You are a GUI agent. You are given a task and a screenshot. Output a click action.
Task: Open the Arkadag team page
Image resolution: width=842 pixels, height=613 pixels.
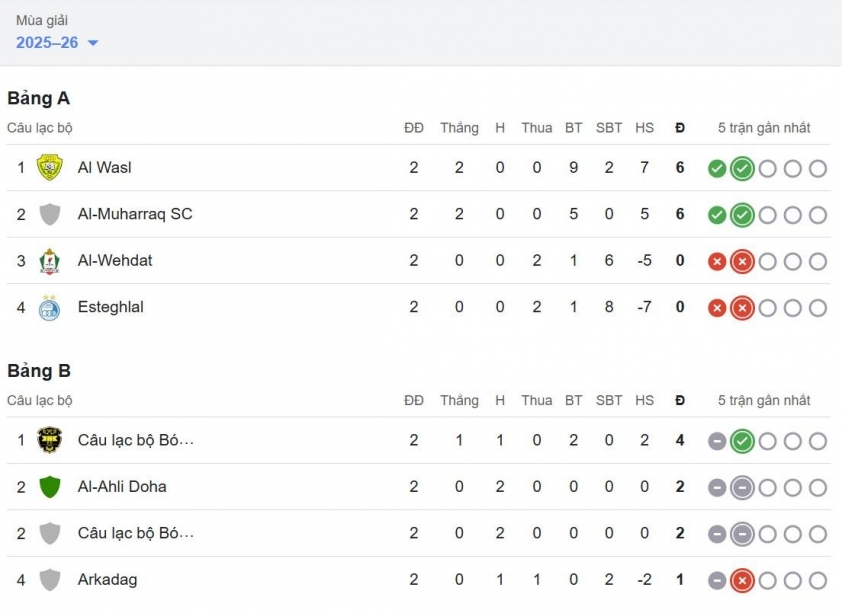tap(107, 580)
